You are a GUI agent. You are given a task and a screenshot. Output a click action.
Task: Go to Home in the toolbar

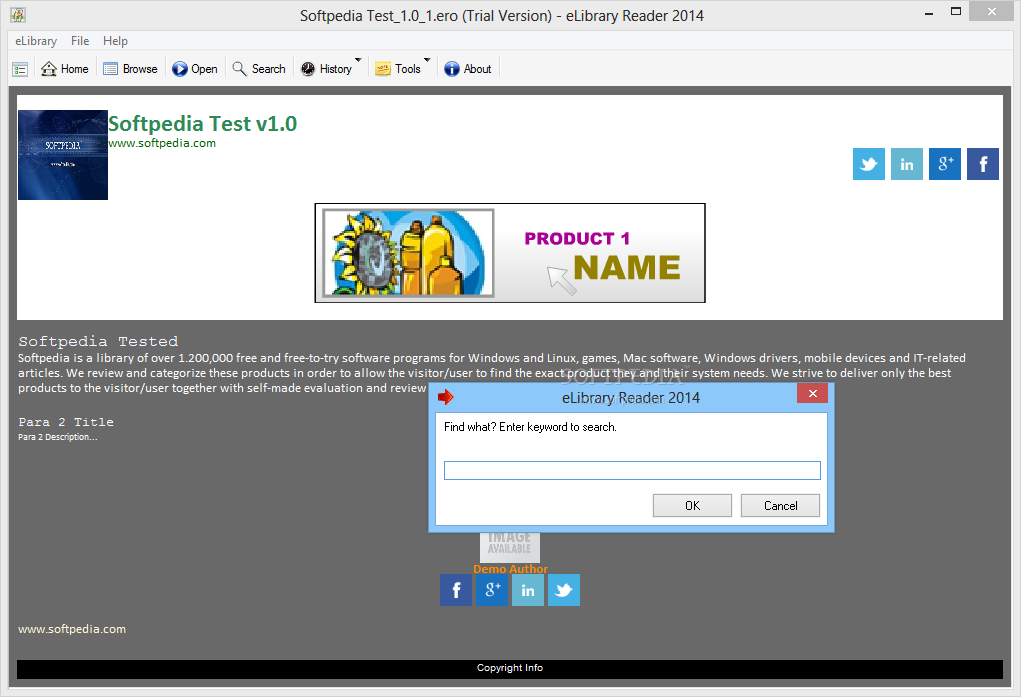pyautogui.click(x=64, y=69)
